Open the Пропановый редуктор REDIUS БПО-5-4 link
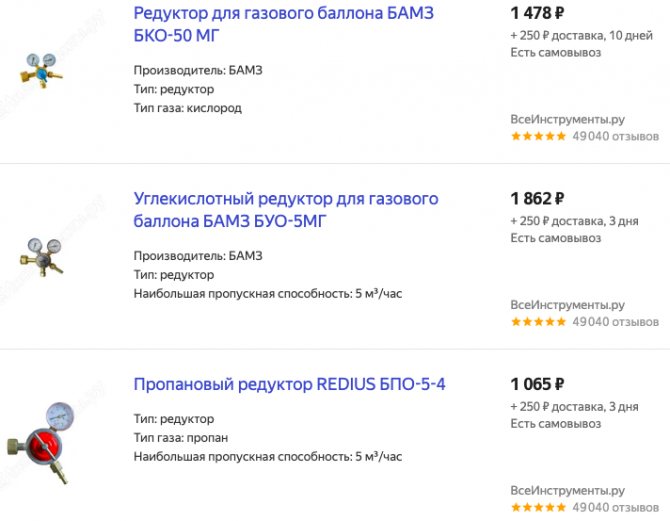Screen dimensions: 670x521 pyautogui.click(x=289, y=384)
